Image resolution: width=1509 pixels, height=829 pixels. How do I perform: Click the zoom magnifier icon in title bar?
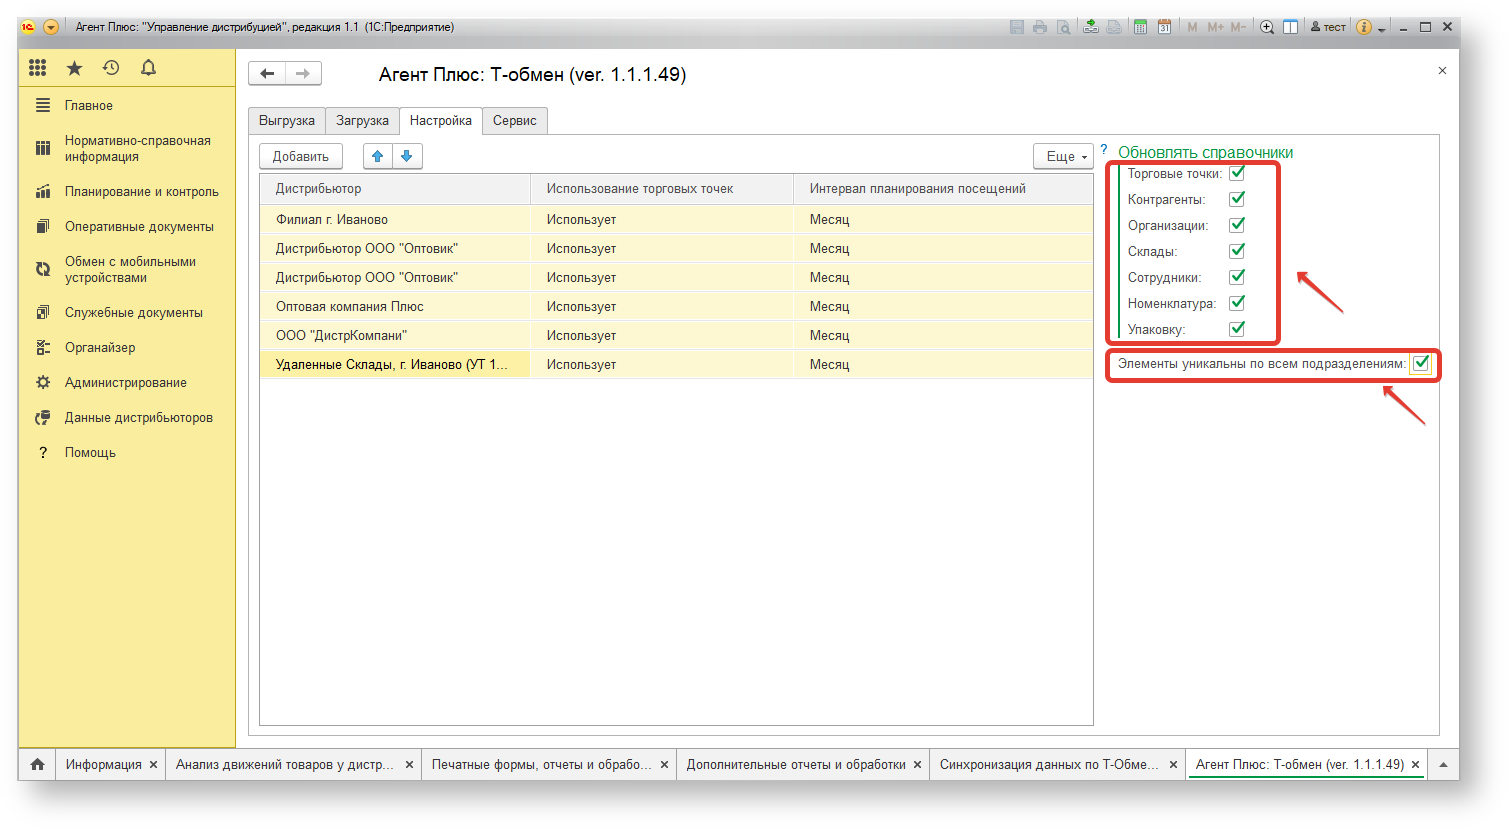coord(1267,27)
